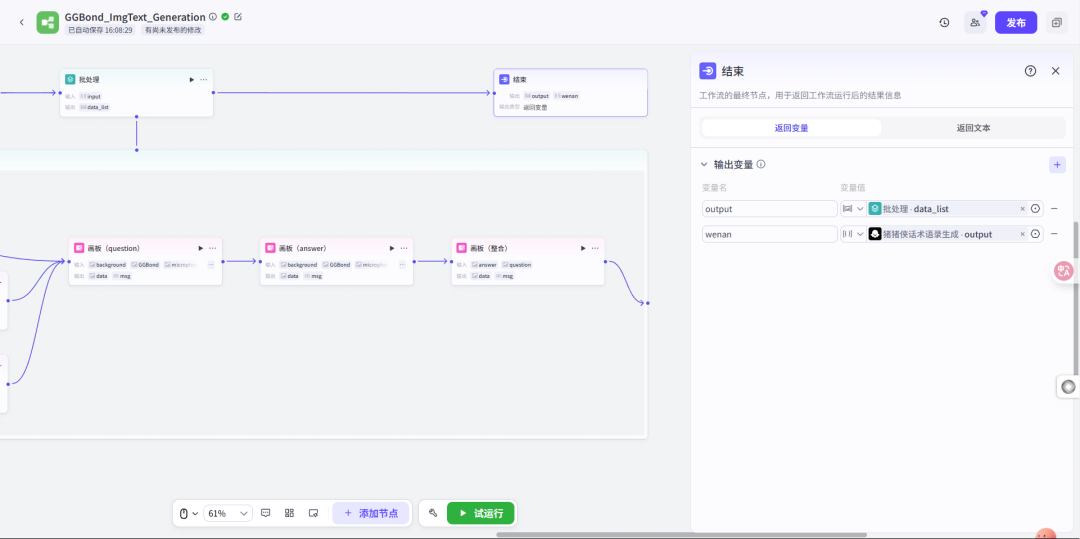Click the green 试运行 test run button
The width and height of the screenshot is (1080, 539).
click(481, 513)
